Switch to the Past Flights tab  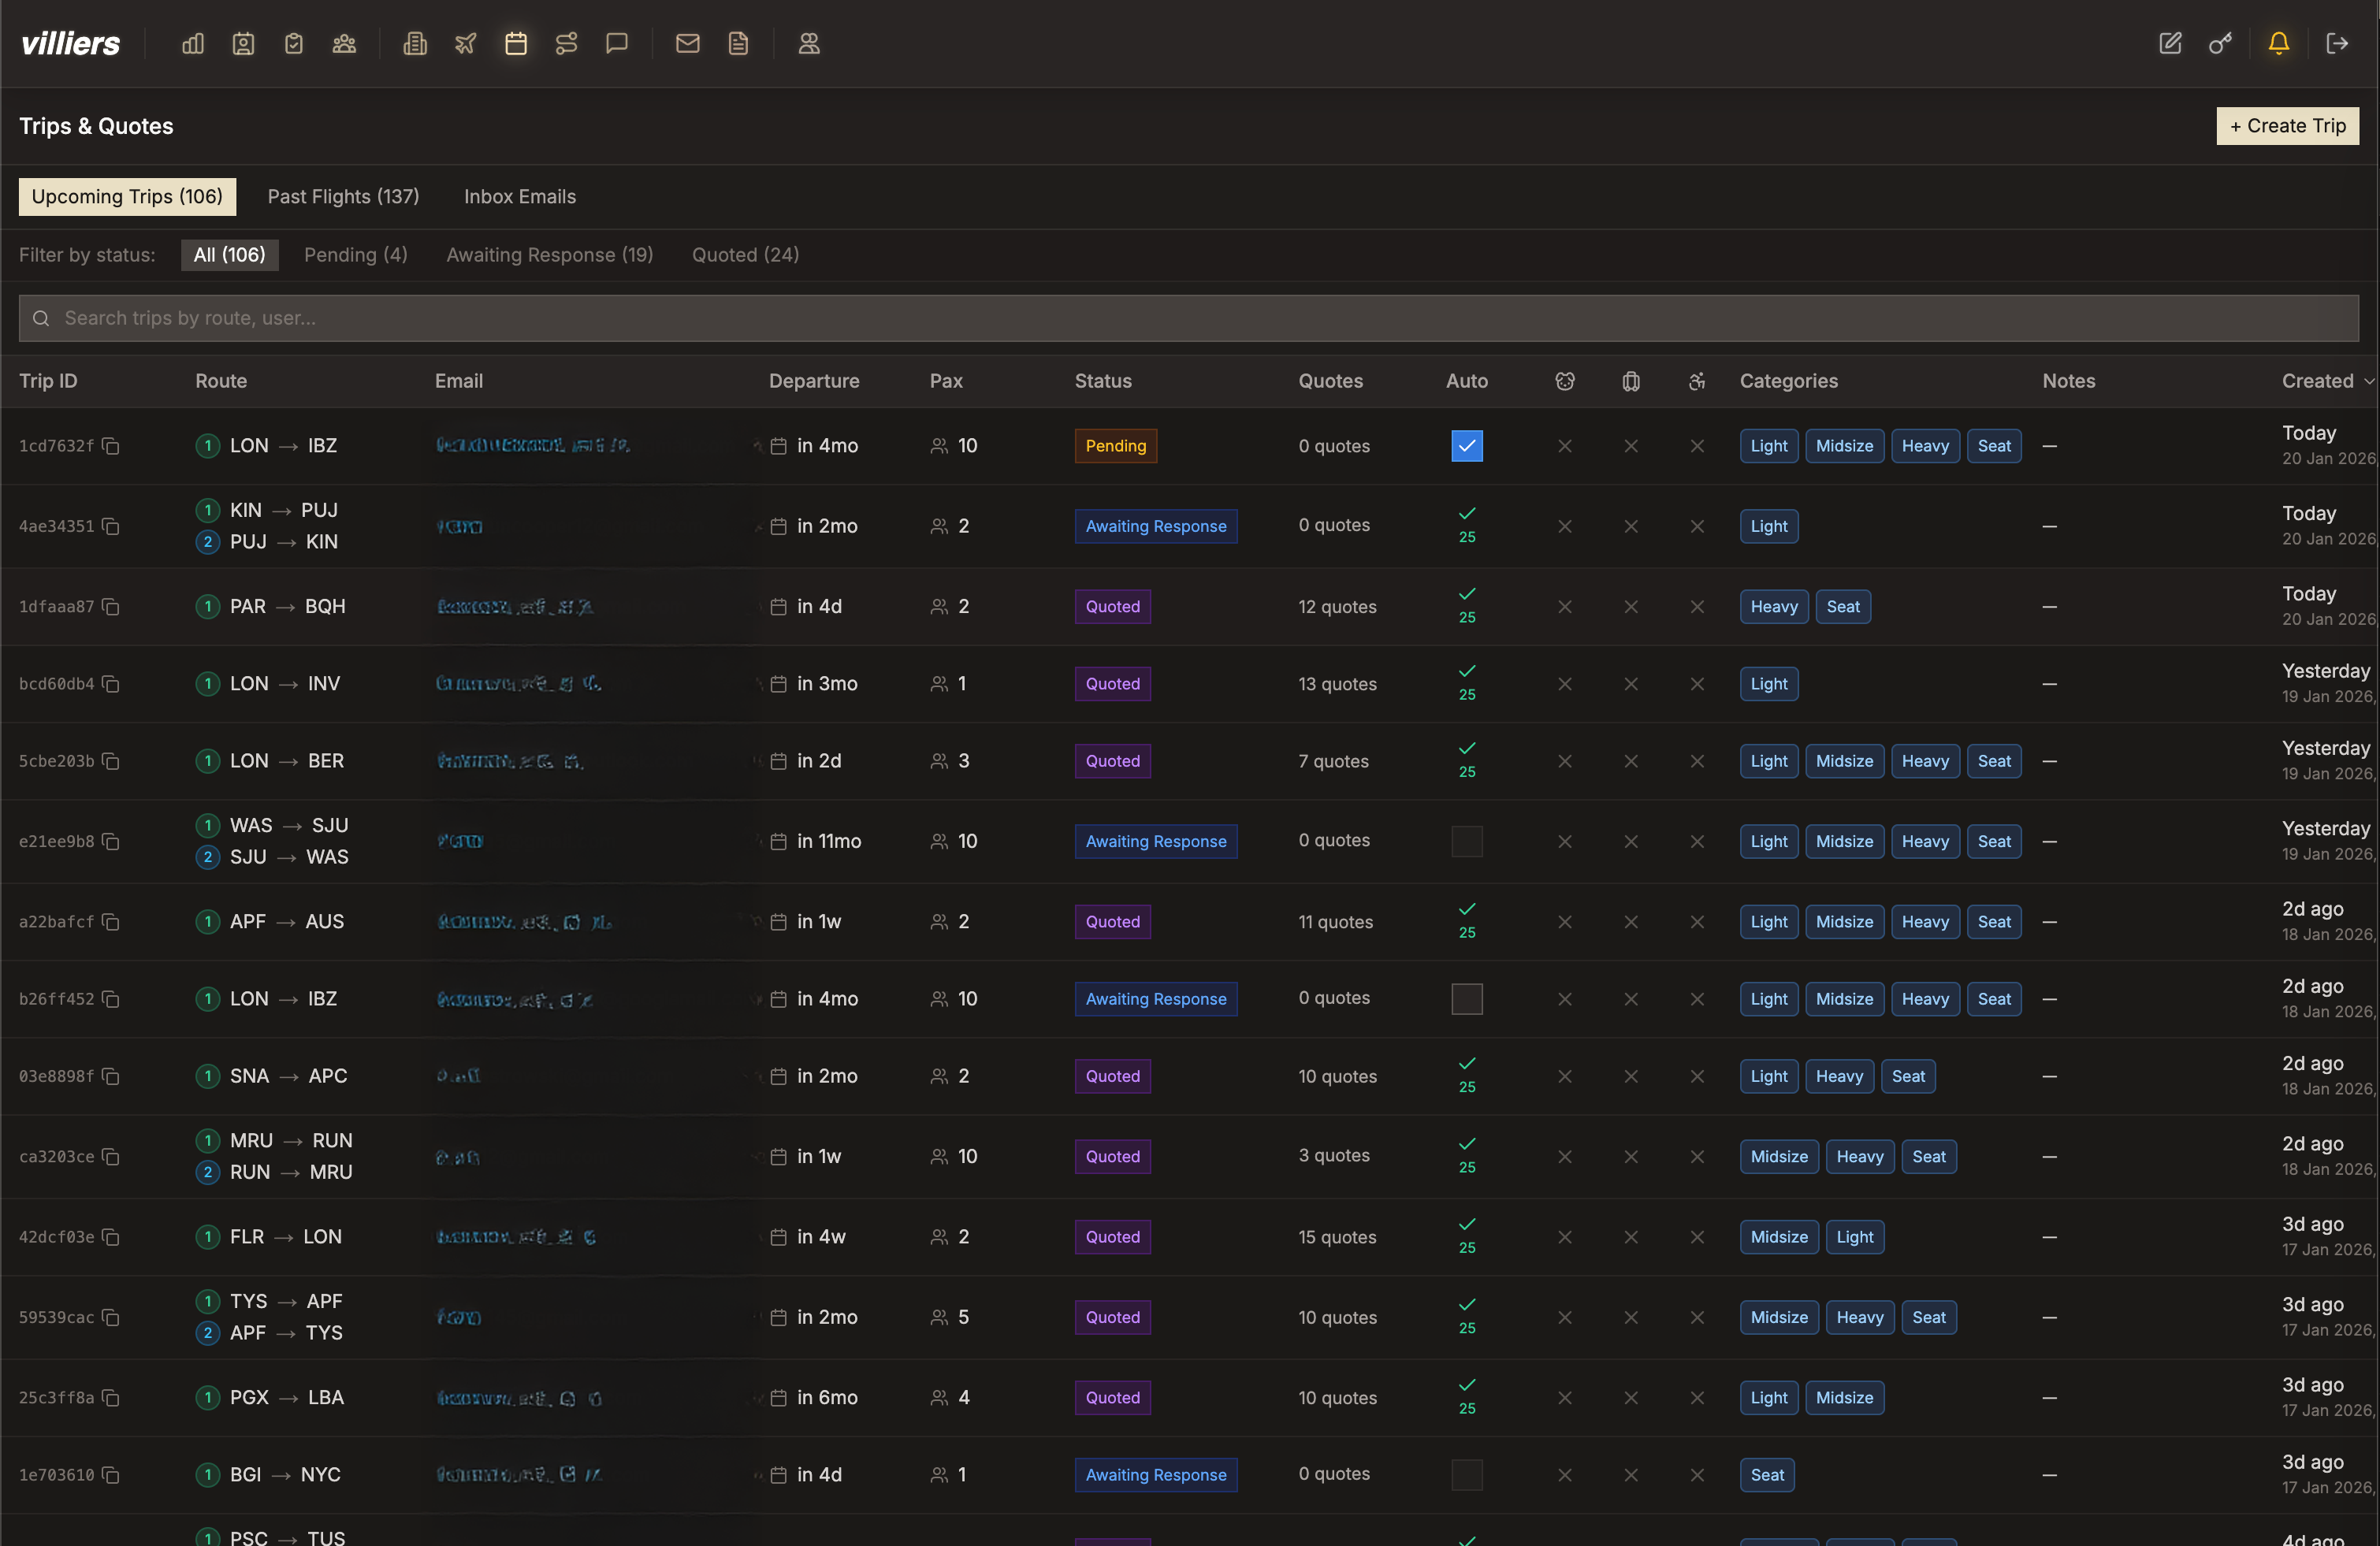(x=343, y=196)
